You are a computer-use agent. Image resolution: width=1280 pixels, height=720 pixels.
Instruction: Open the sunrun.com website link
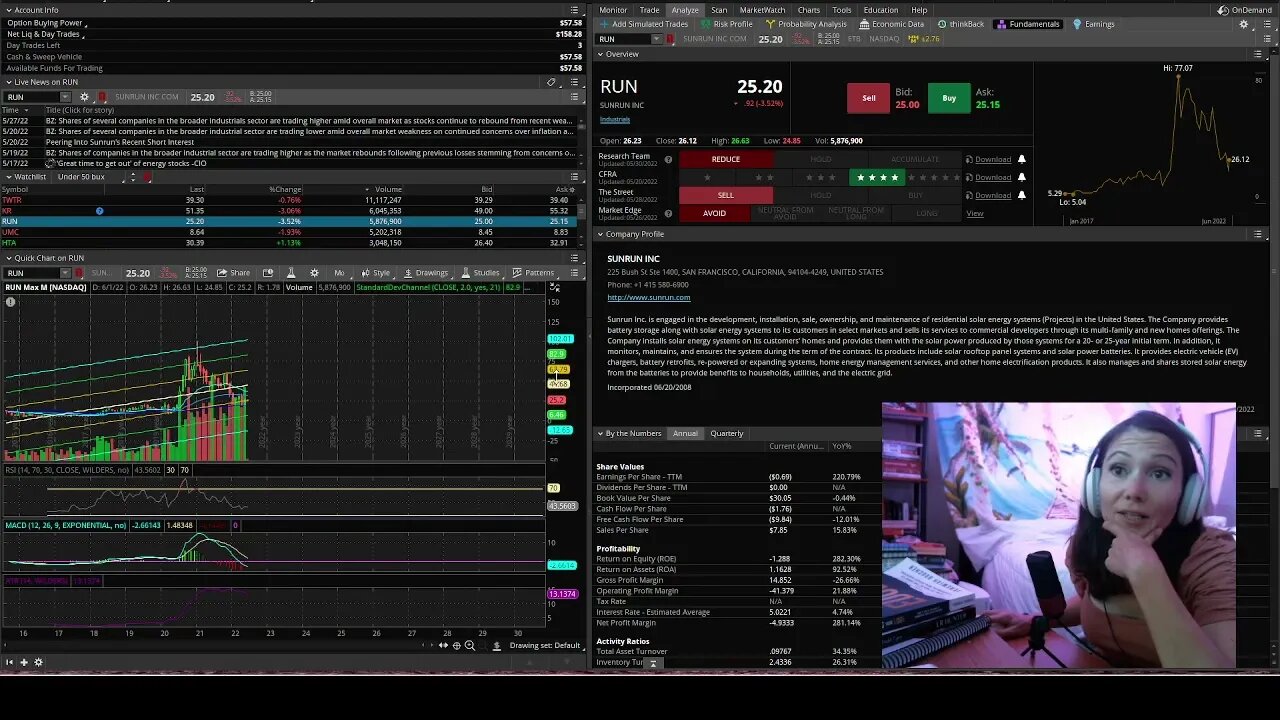coord(648,297)
